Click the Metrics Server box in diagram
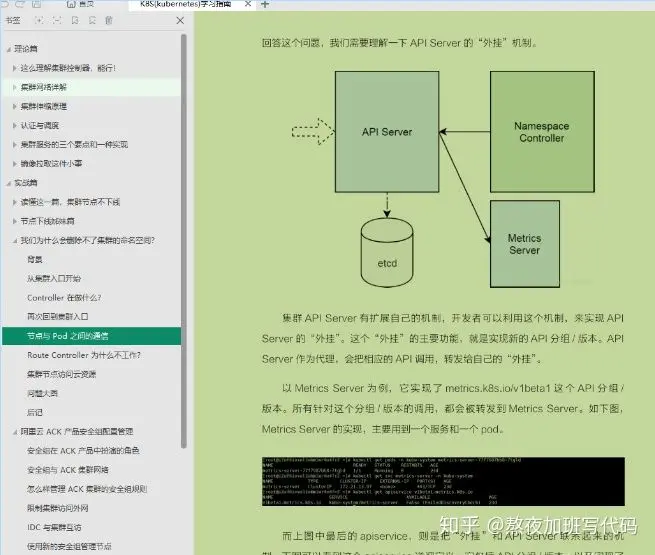 tap(525, 244)
